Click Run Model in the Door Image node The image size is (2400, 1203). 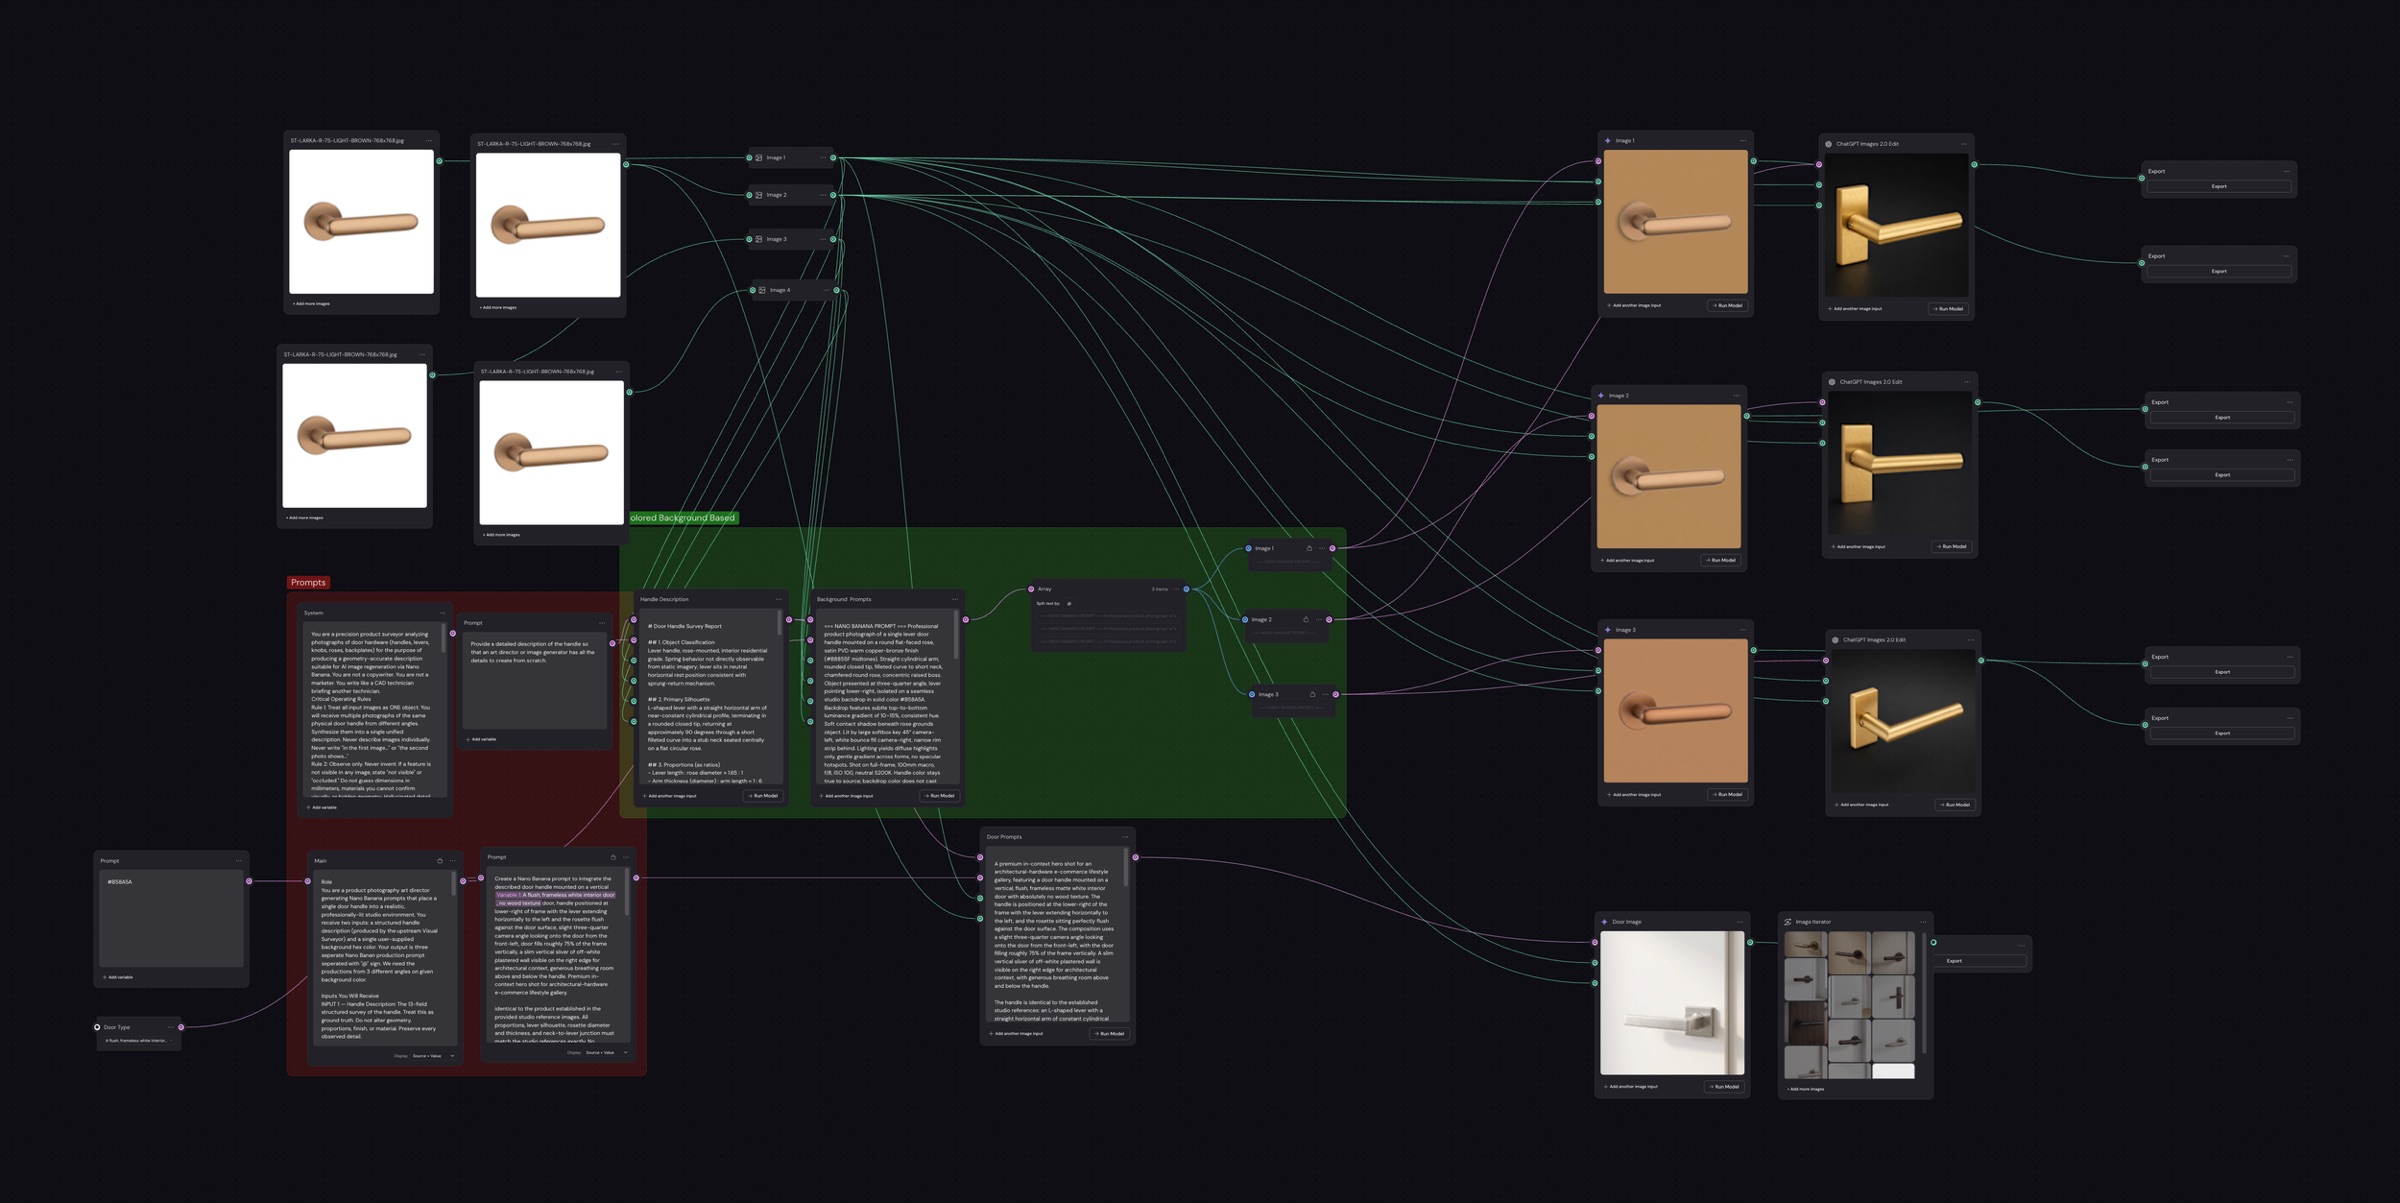coord(1725,1087)
